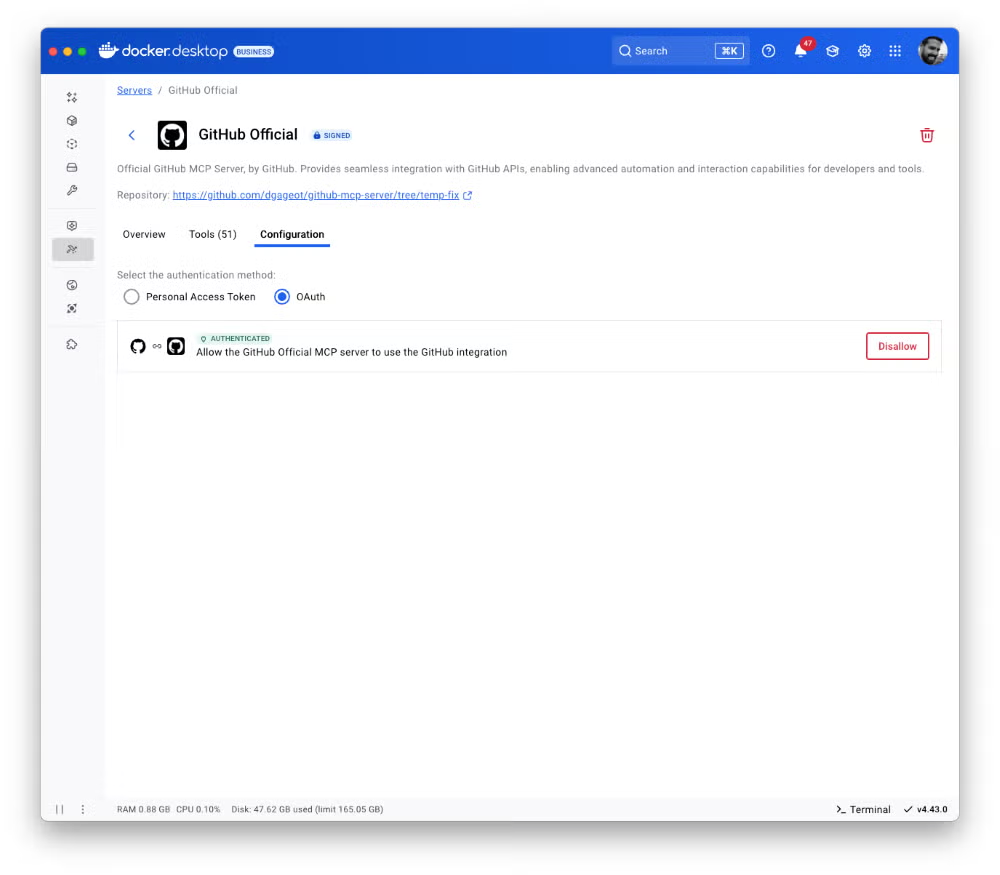Open Containers cube icon in sidebar
Image resolution: width=1000 pixels, height=875 pixels.
[72, 121]
